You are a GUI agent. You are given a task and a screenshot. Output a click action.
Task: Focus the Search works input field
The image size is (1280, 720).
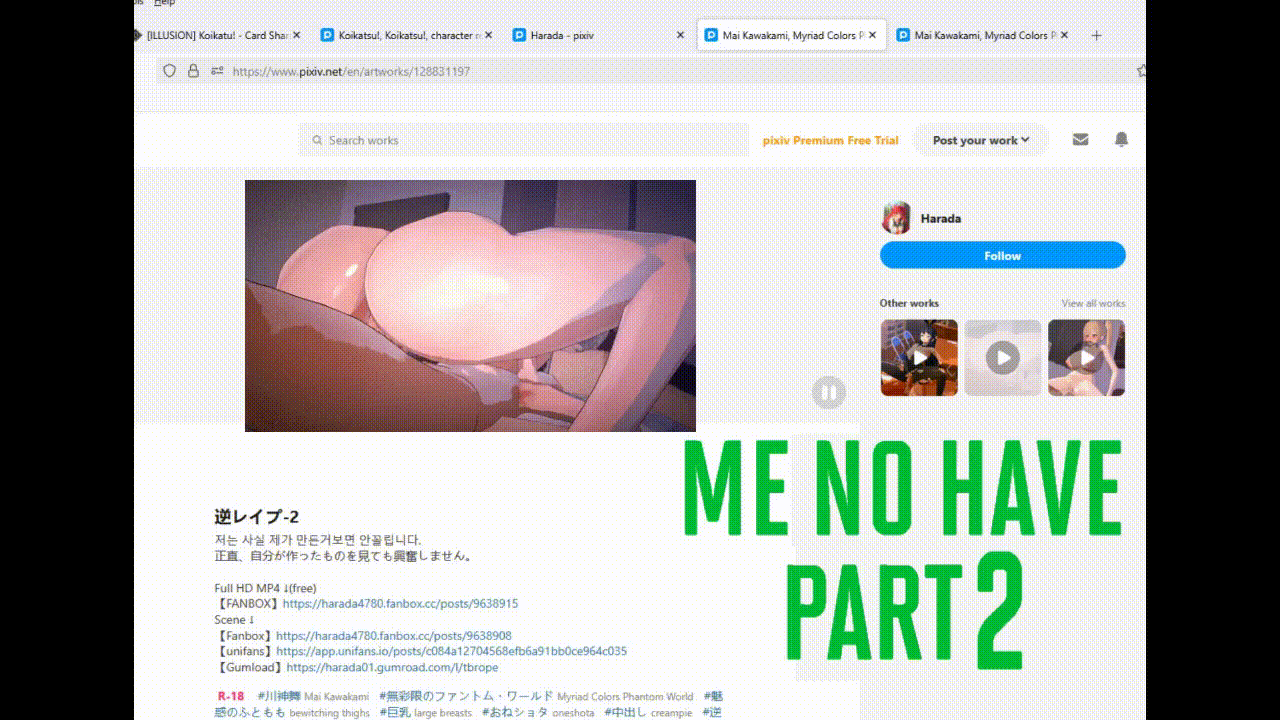pyautogui.click(x=530, y=141)
